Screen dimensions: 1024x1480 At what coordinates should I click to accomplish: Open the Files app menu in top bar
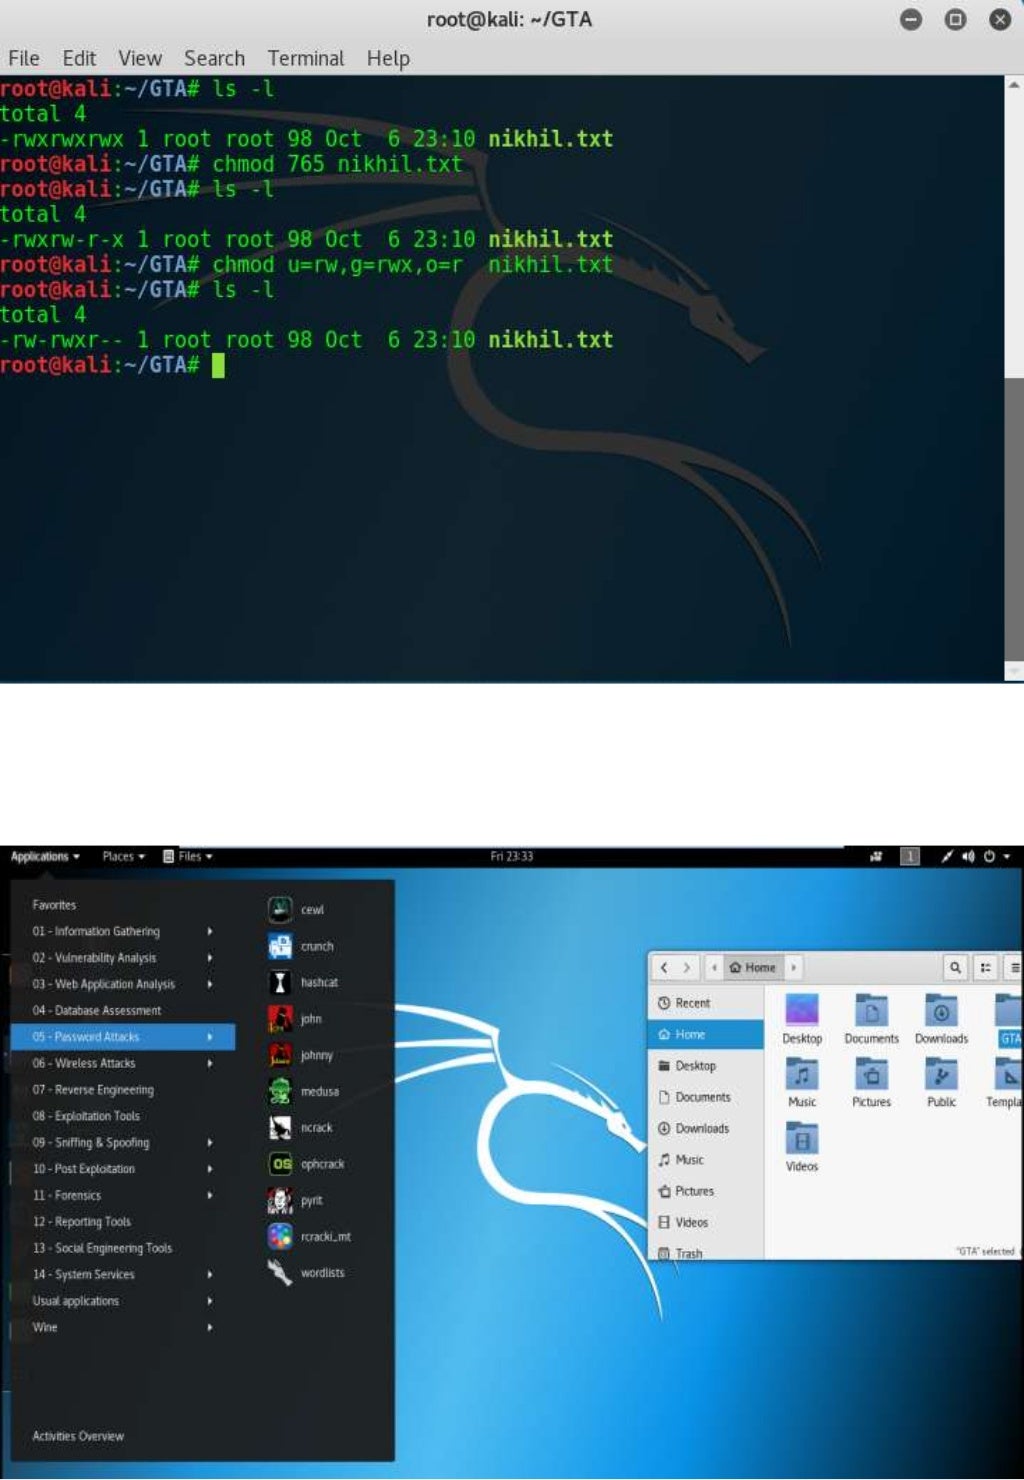tap(187, 856)
